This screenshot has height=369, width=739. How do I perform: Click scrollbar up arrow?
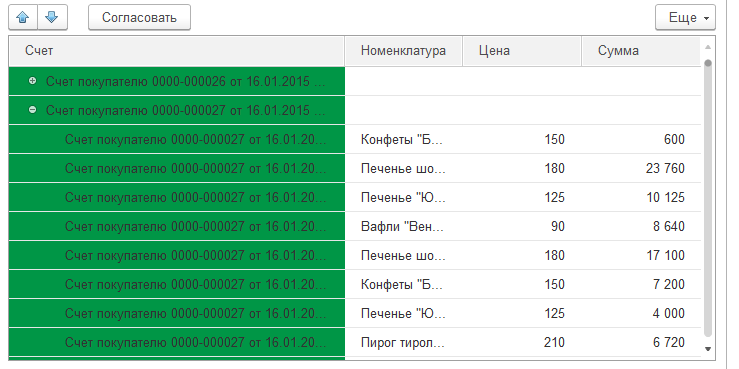click(x=707, y=47)
